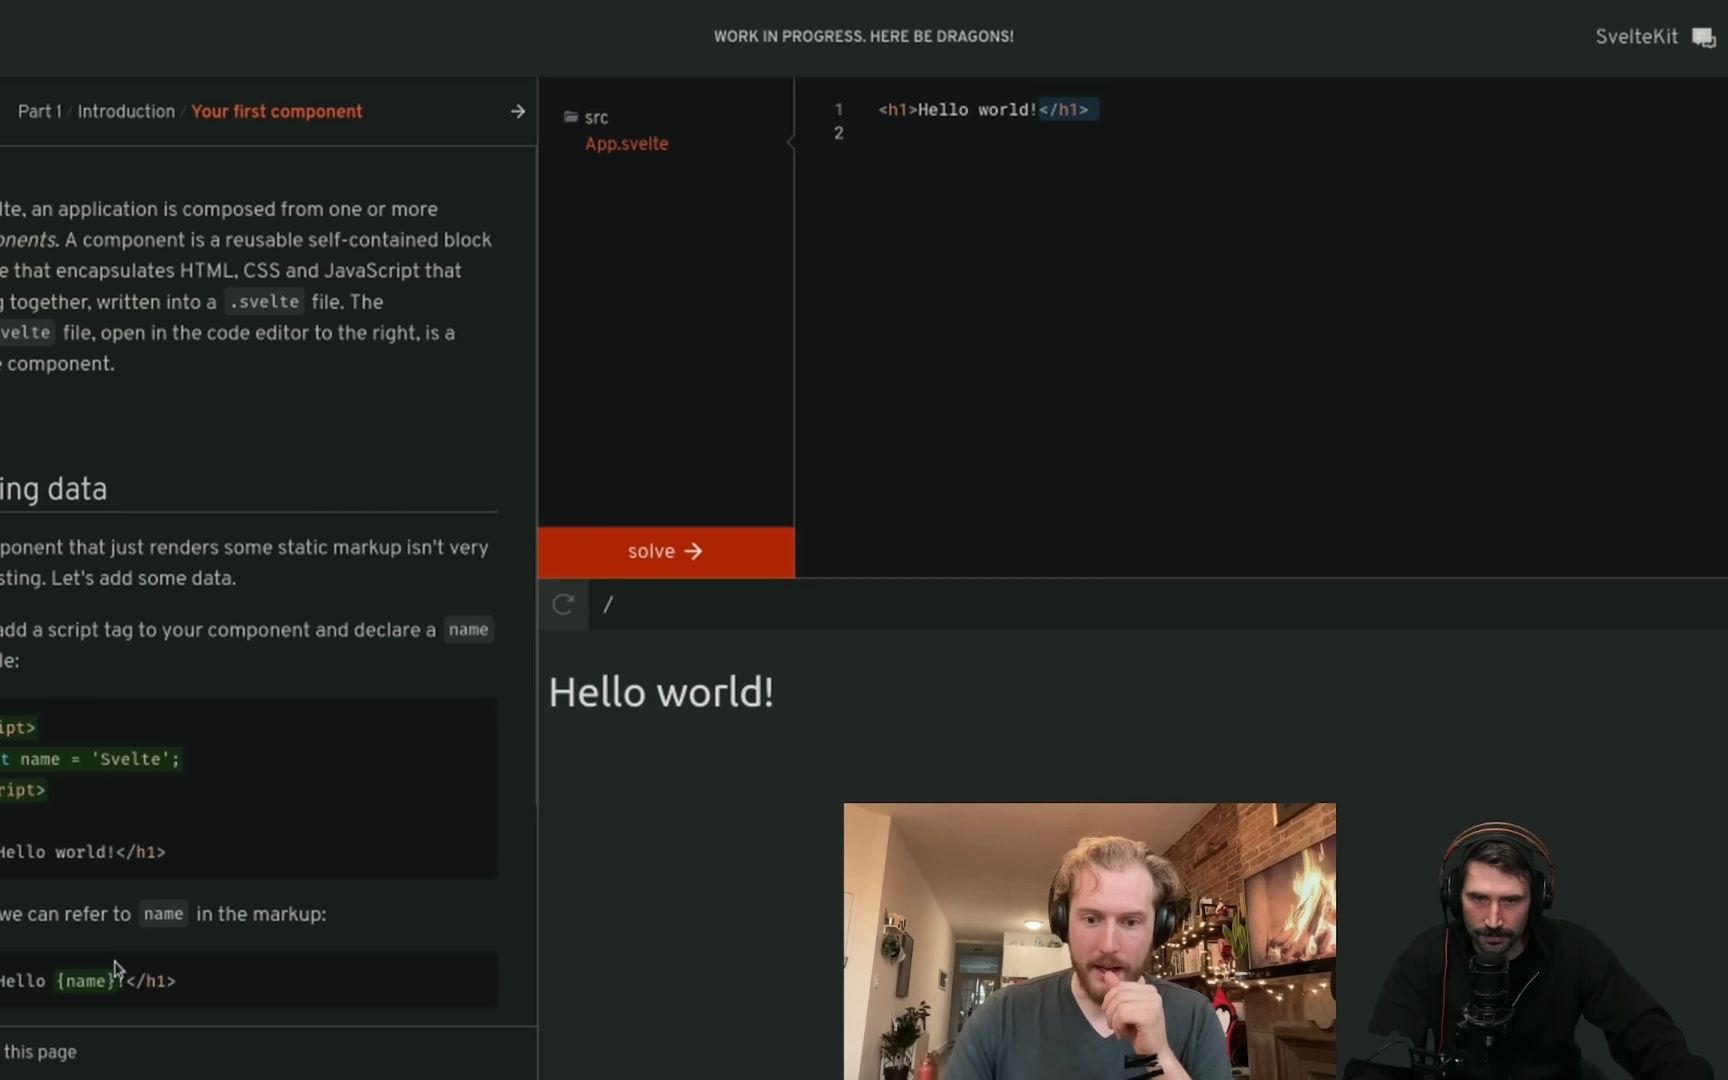Viewport: 1728px width, 1080px height.
Task: Click the Hello world! heading in the preview
Action: click(661, 692)
